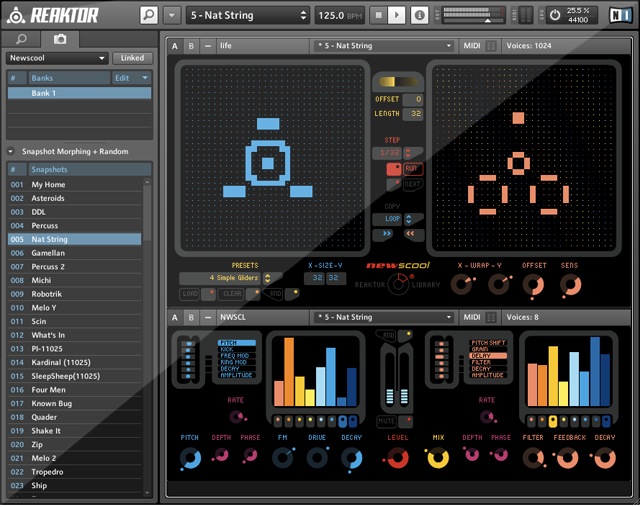The height and width of the screenshot is (507, 640).
Task: Select PITCH in the blue modulation list
Action: click(237, 343)
